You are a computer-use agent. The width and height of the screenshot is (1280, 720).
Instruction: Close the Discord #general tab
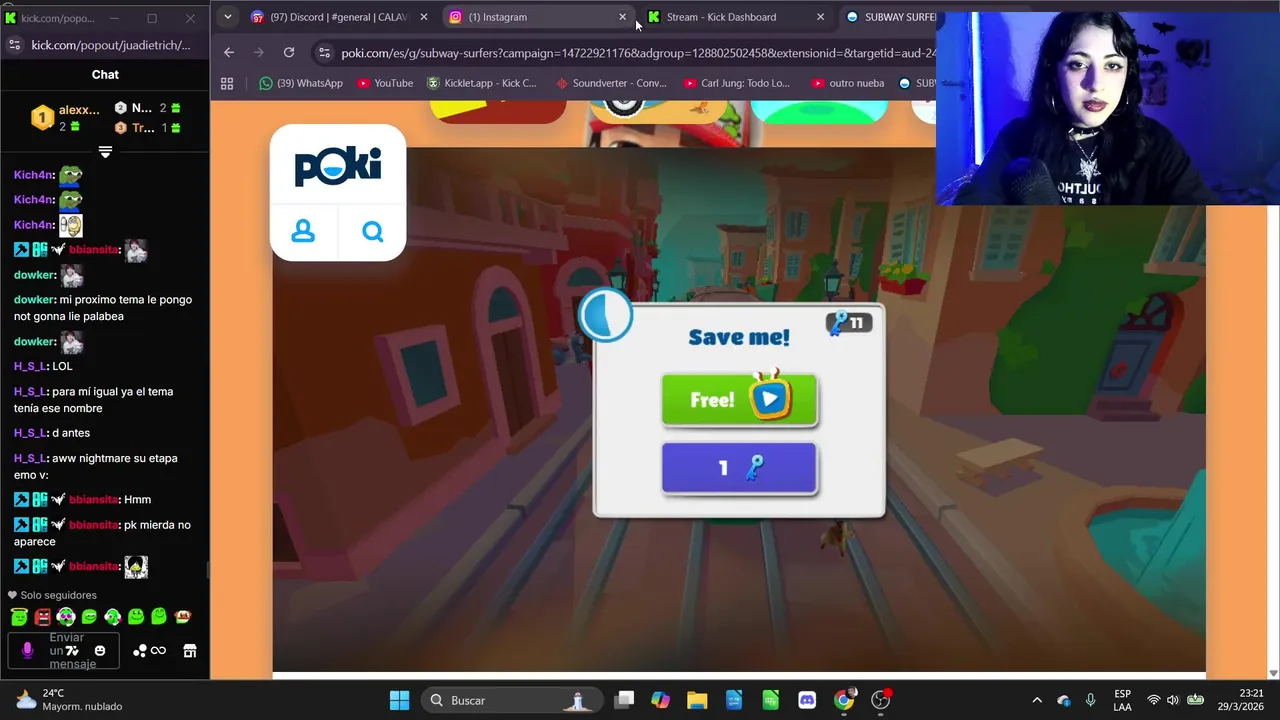tap(423, 17)
